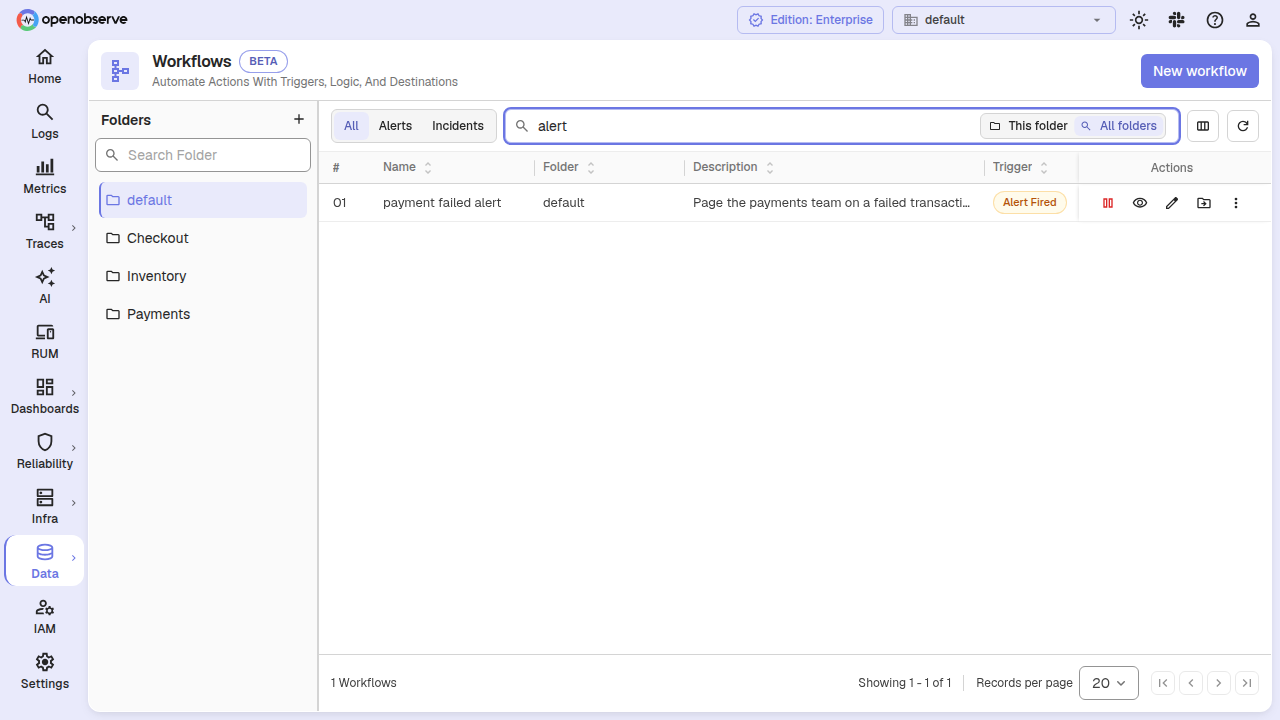1280x720 pixels.
Task: Create a New workflow
Action: click(1200, 71)
